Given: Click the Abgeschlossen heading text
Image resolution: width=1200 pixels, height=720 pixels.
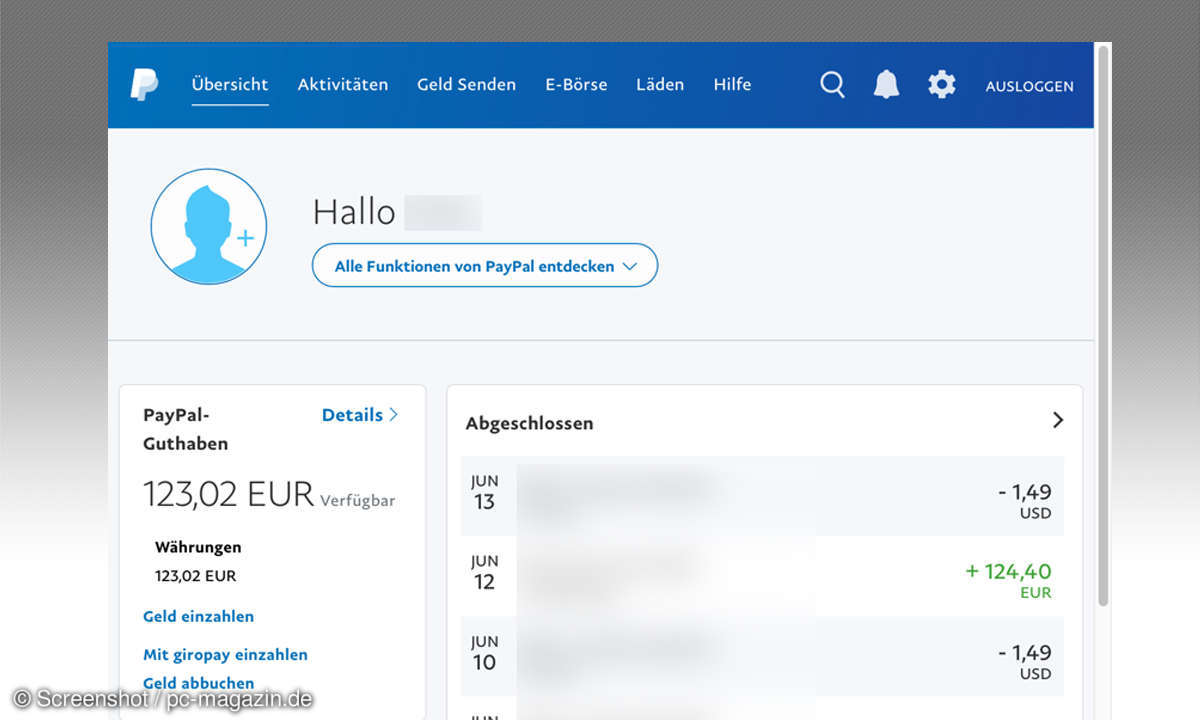Looking at the screenshot, I should (x=529, y=423).
